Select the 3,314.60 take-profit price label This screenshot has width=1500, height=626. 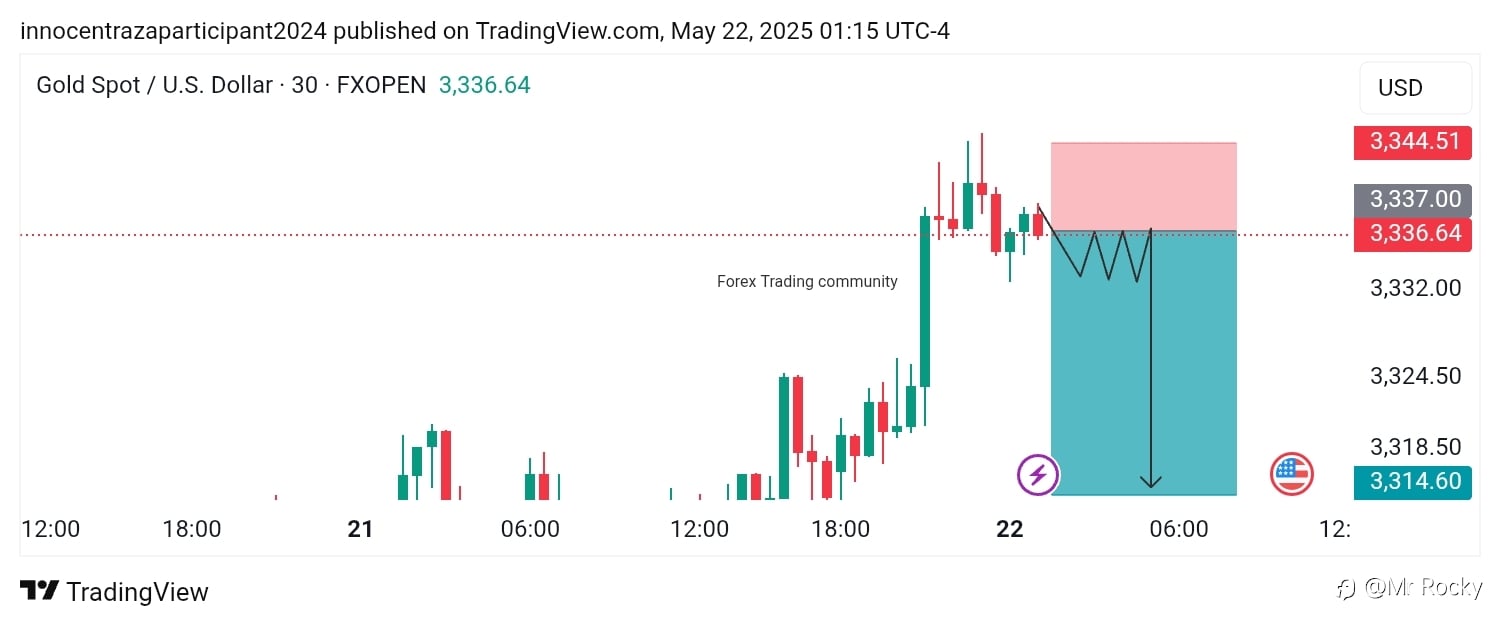tap(1412, 482)
